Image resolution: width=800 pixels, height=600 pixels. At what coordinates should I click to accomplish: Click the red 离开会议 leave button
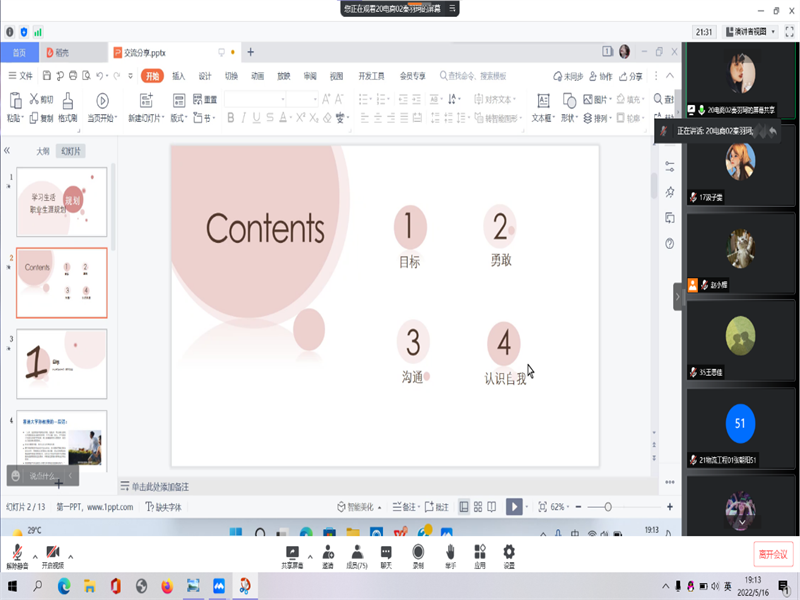(x=773, y=553)
